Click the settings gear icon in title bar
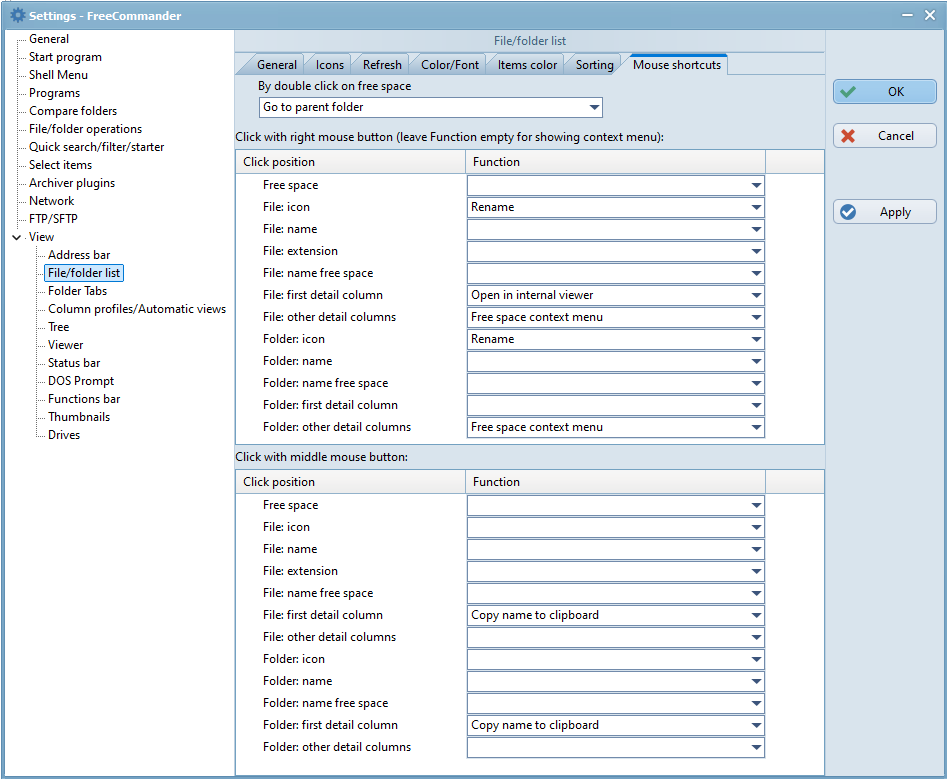This screenshot has width=947, height=779. pyautogui.click(x=18, y=15)
